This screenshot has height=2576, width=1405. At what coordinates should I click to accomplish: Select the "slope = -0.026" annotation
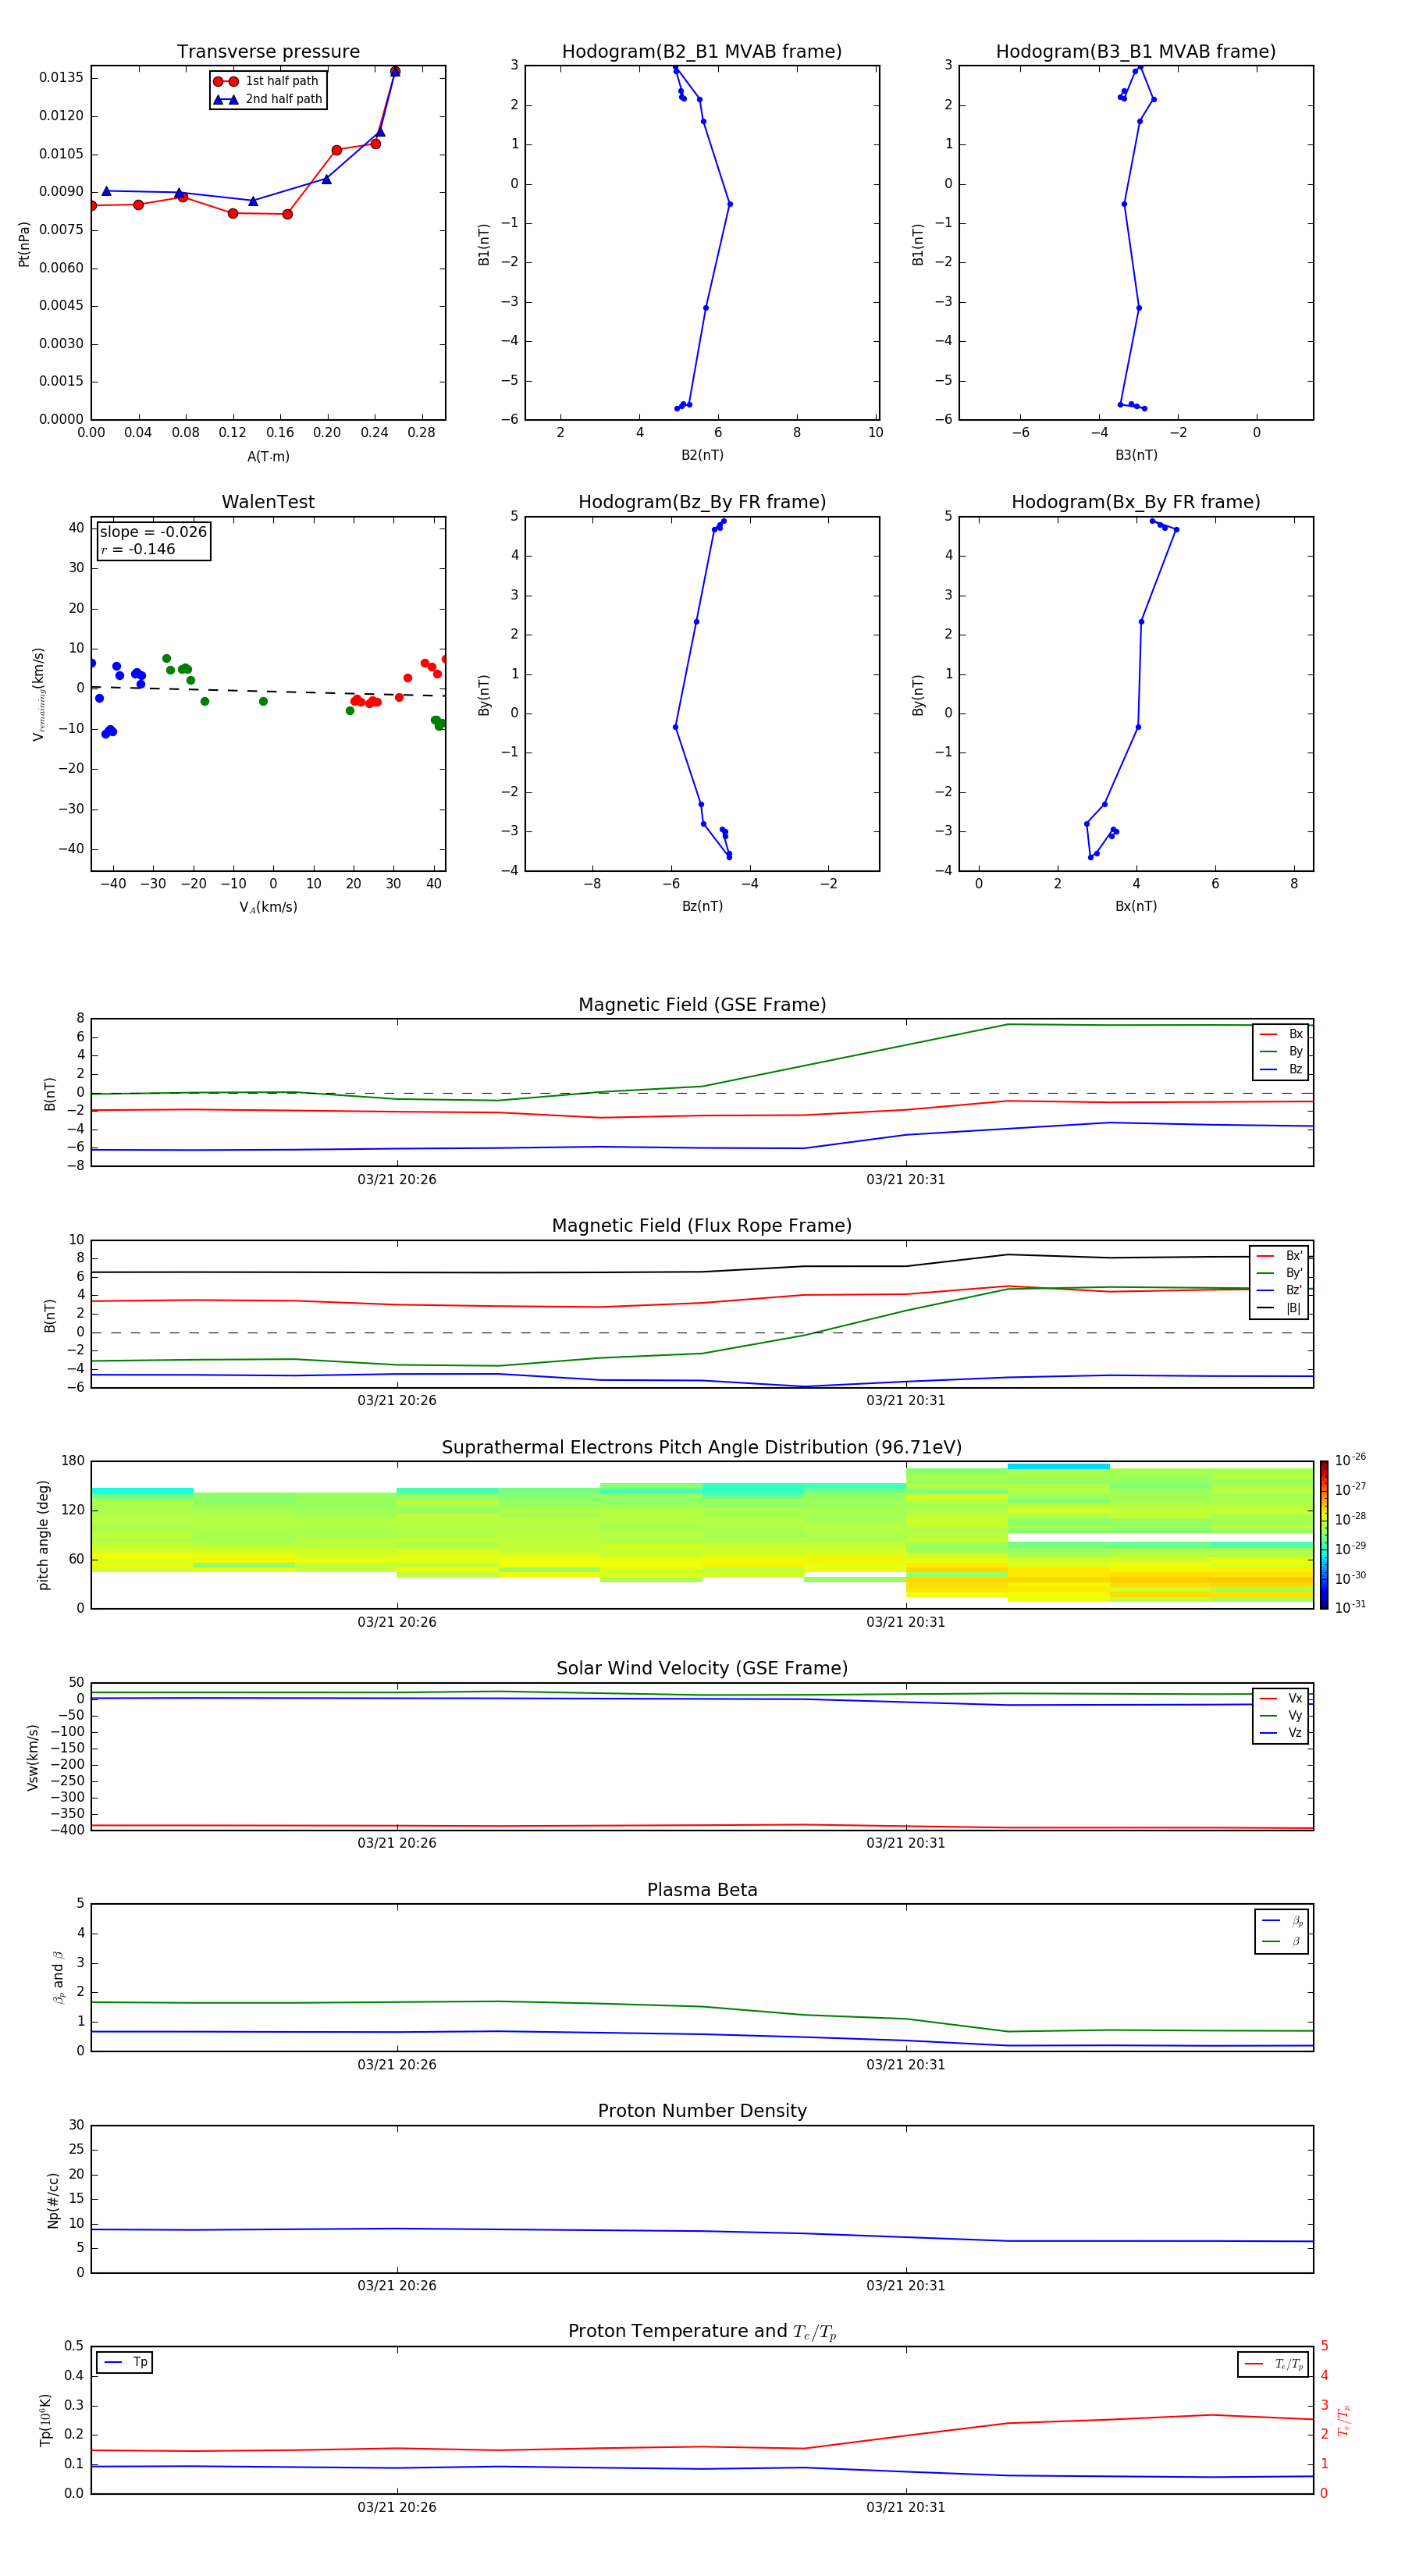pos(153,532)
